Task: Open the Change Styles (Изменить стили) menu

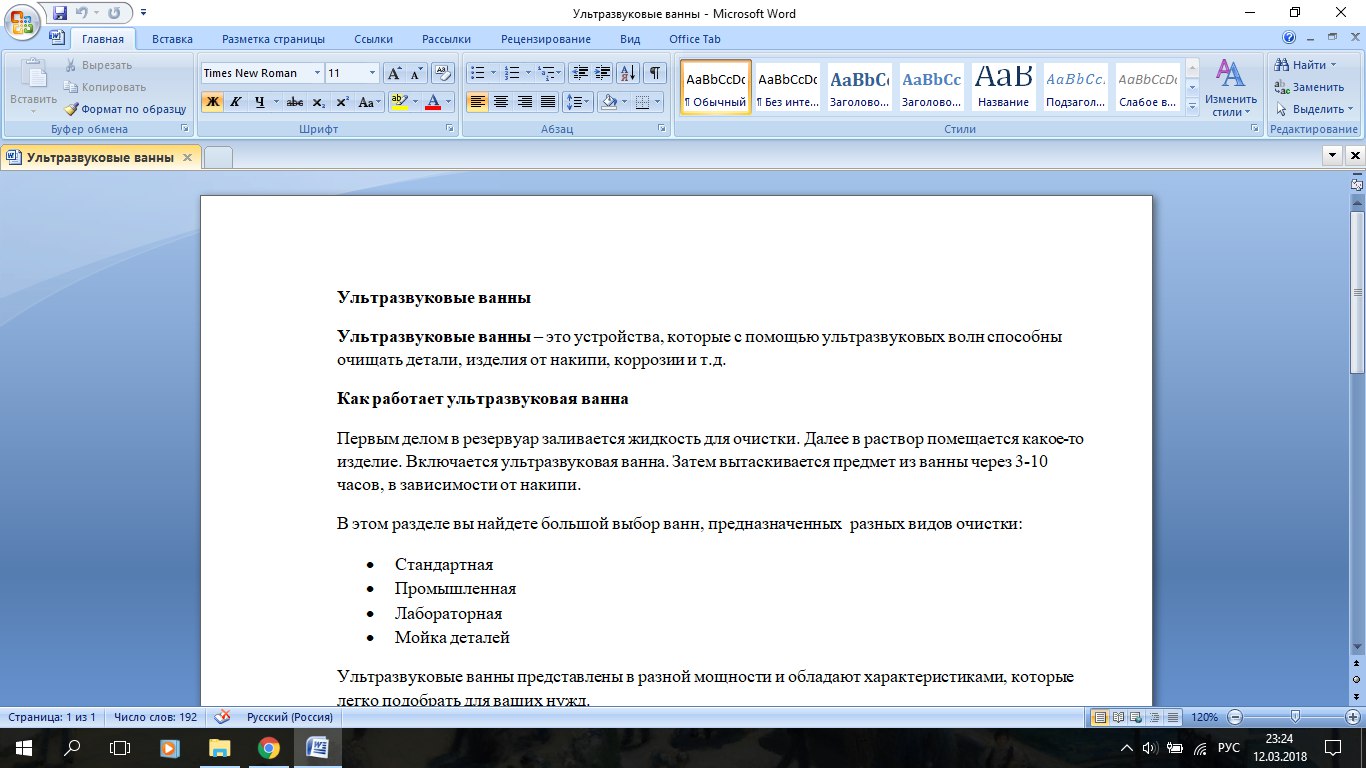Action: 1230,88
